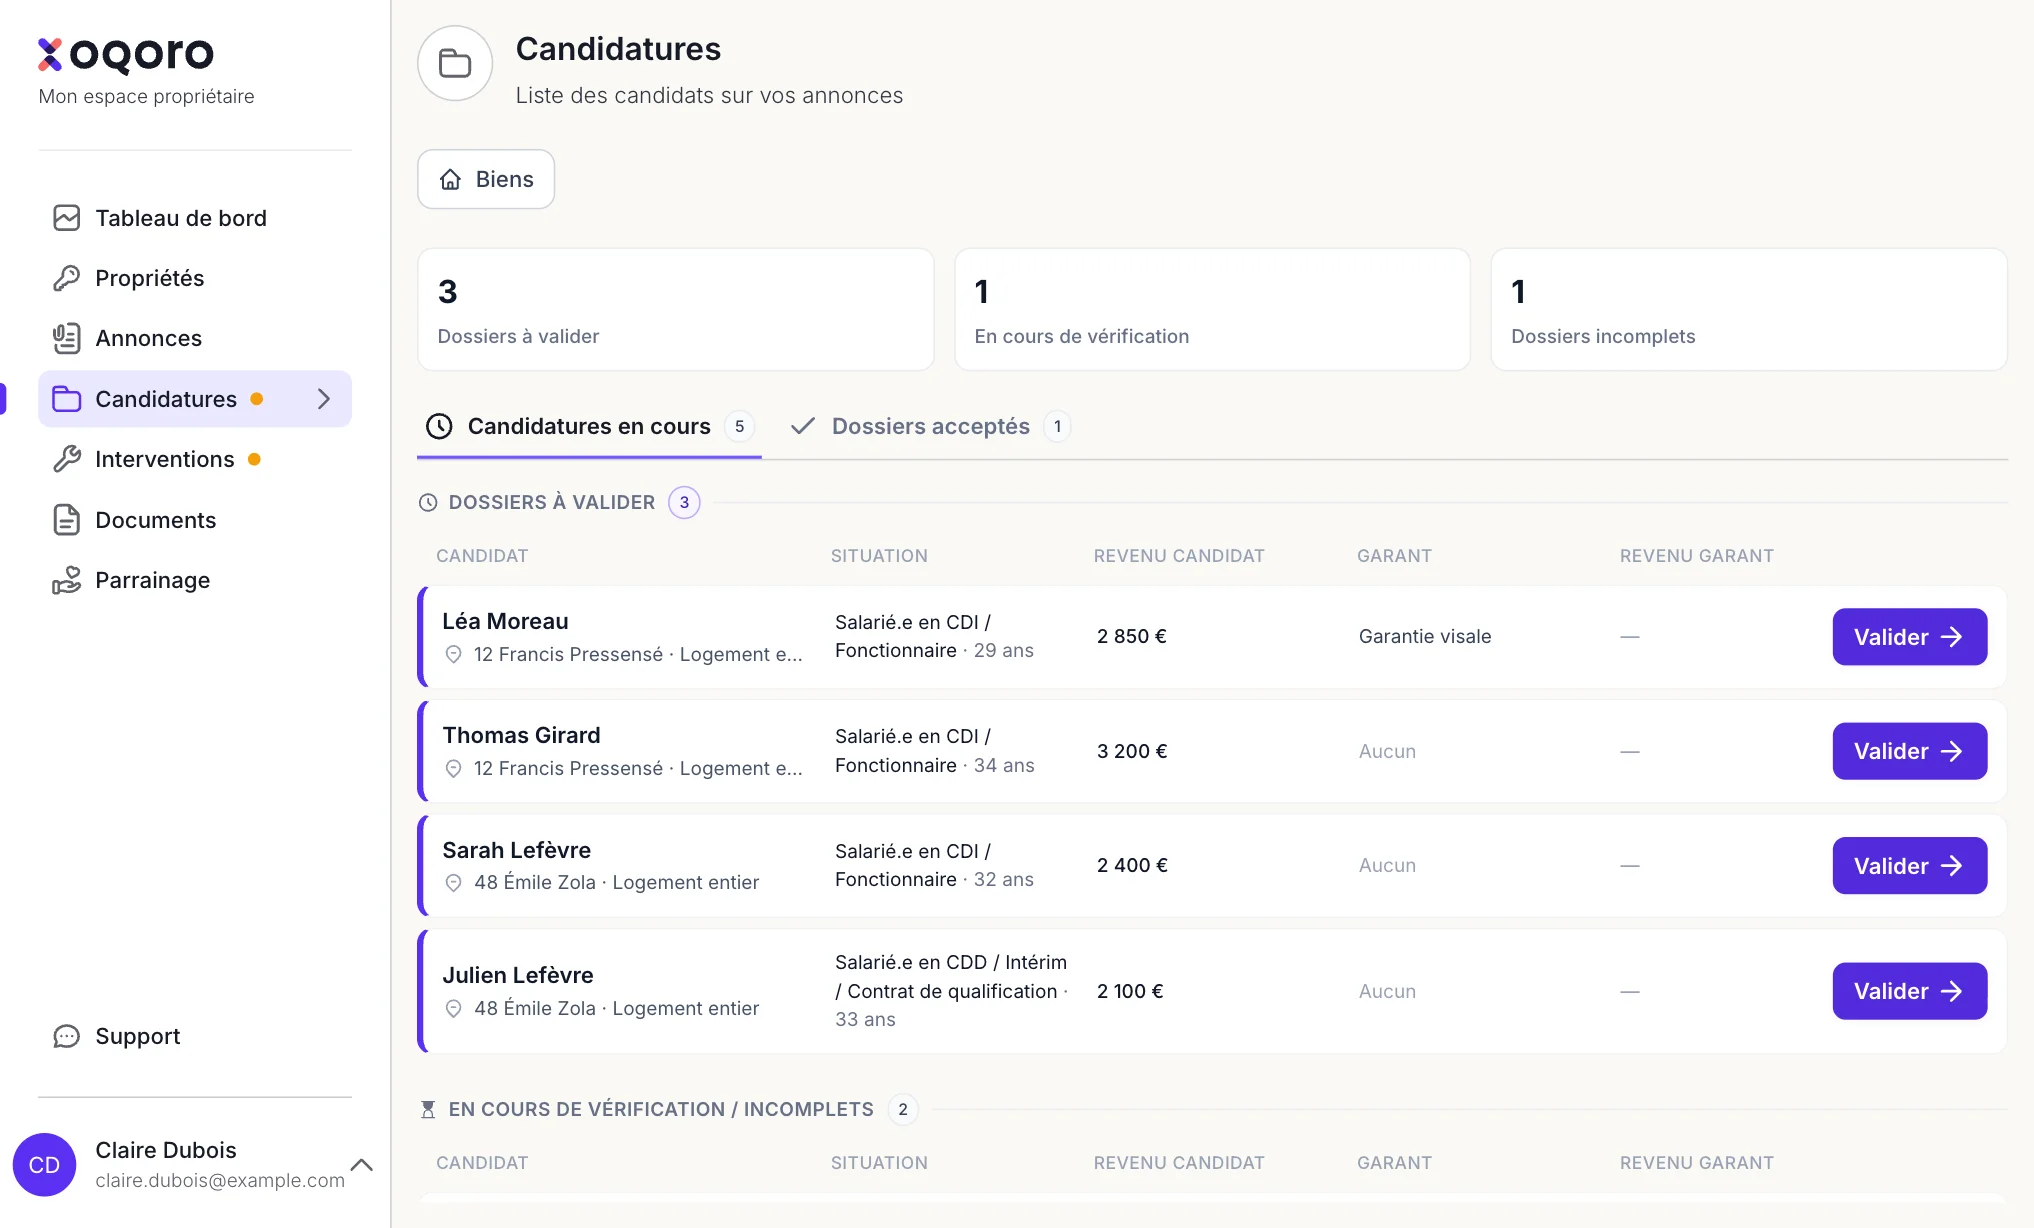Screen dimensions: 2034x1228
Task: Open Support menu item
Action: (195, 1036)
